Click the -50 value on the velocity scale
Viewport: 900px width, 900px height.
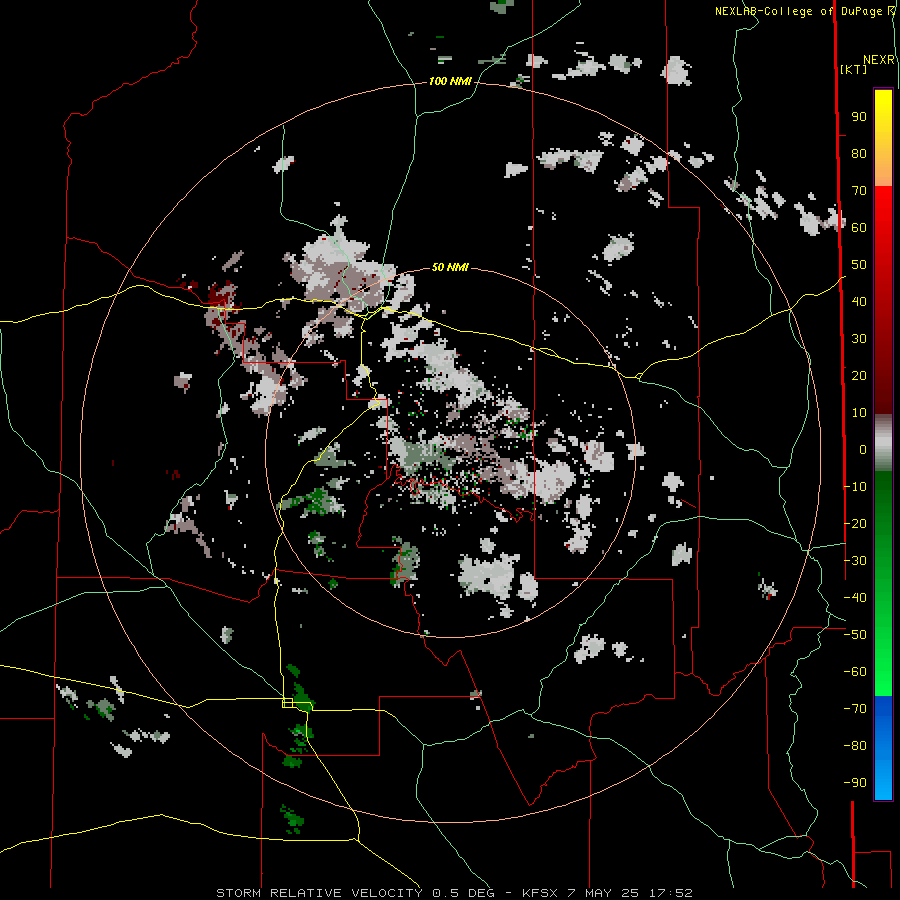855,635
